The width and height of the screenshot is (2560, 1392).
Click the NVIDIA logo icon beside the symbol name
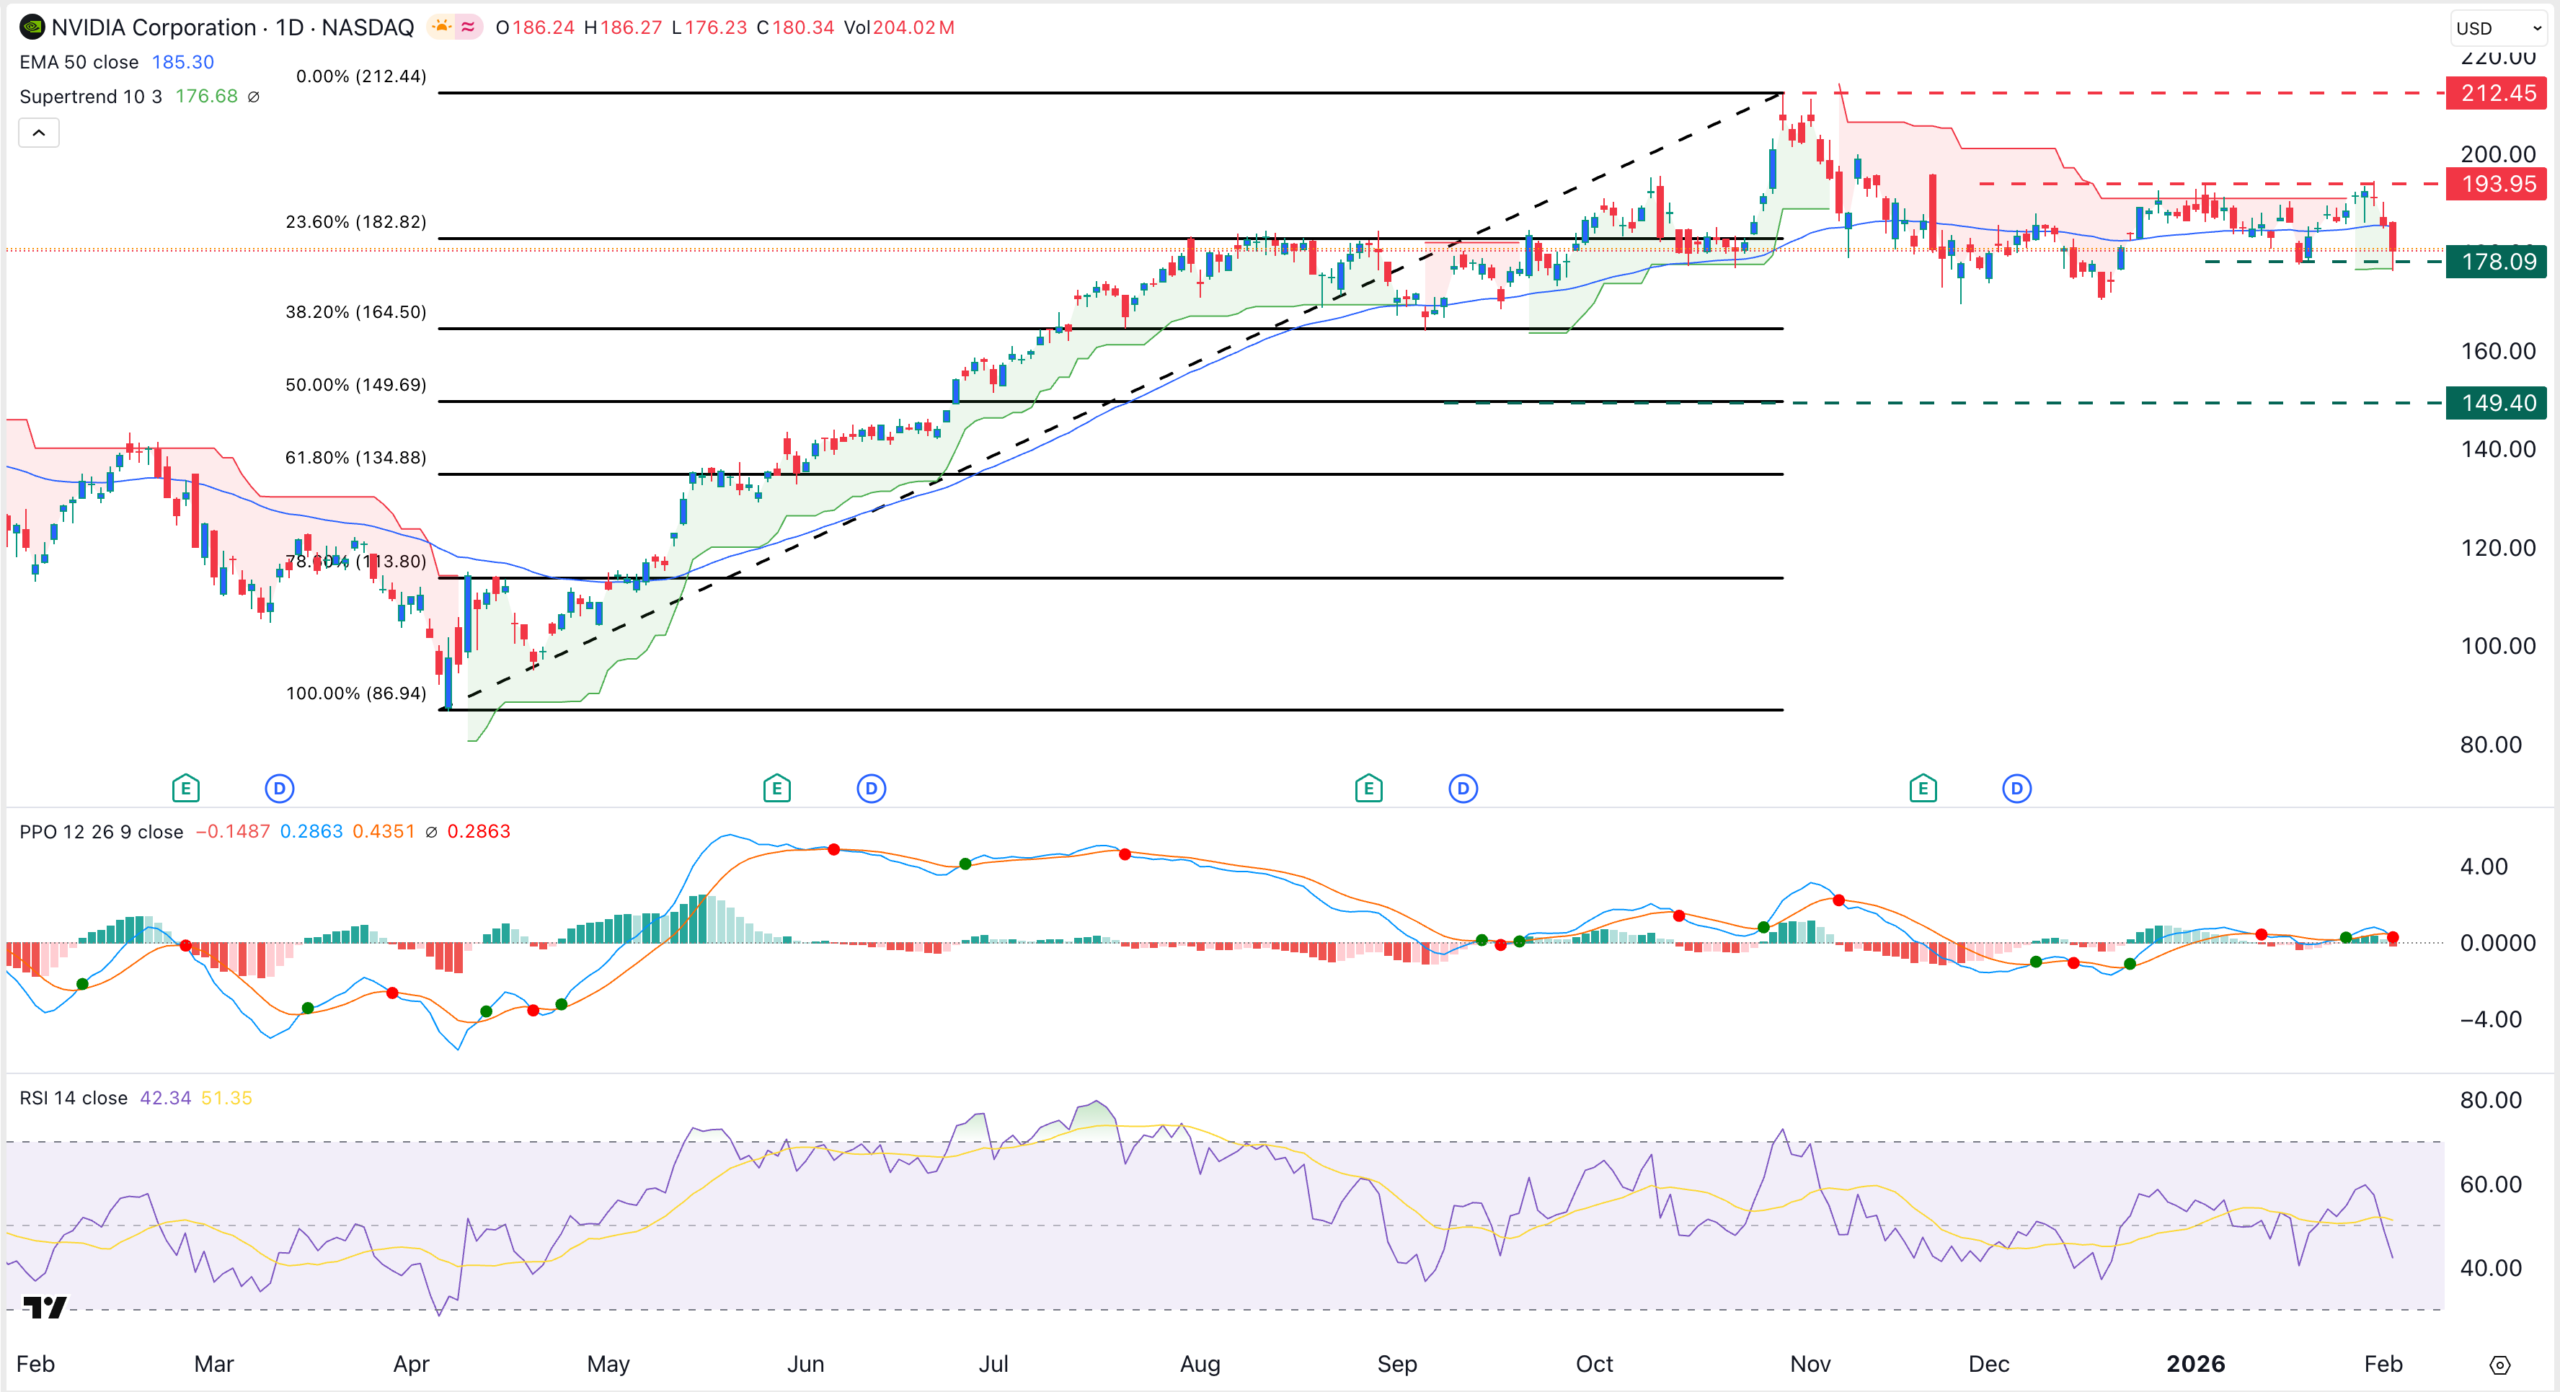(x=32, y=27)
